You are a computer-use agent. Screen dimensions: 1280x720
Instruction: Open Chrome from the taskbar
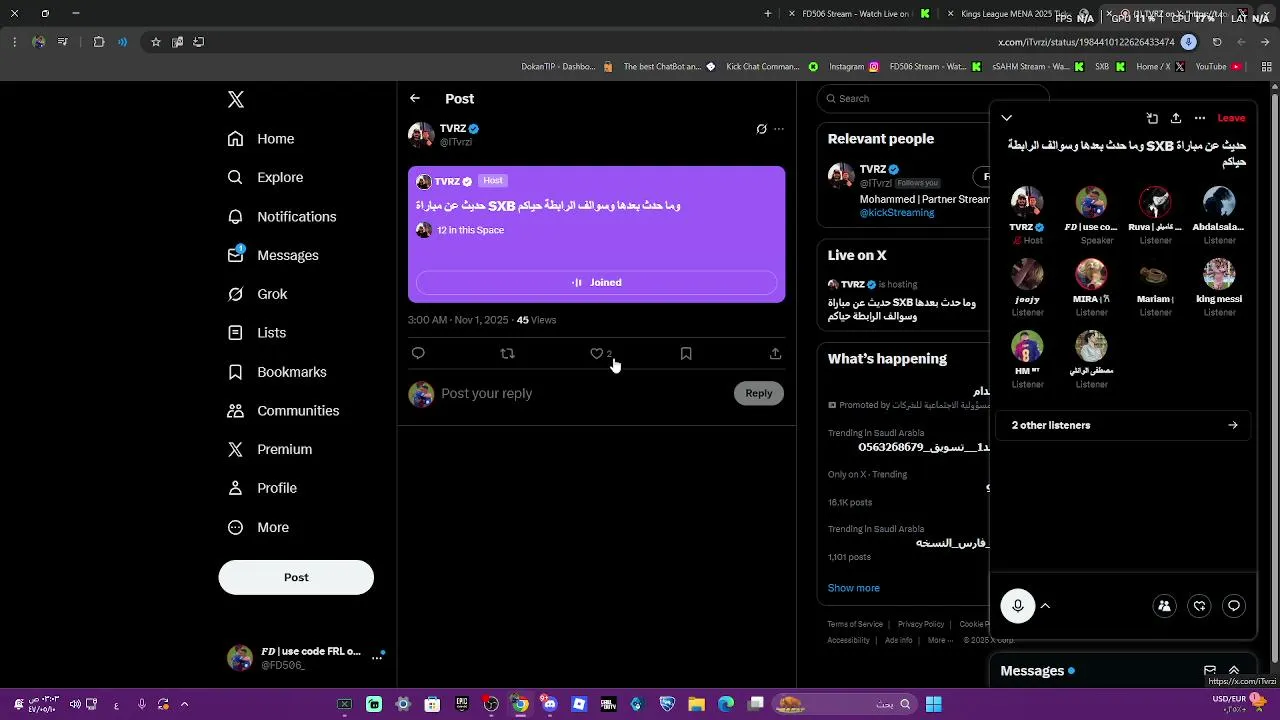coord(520,704)
